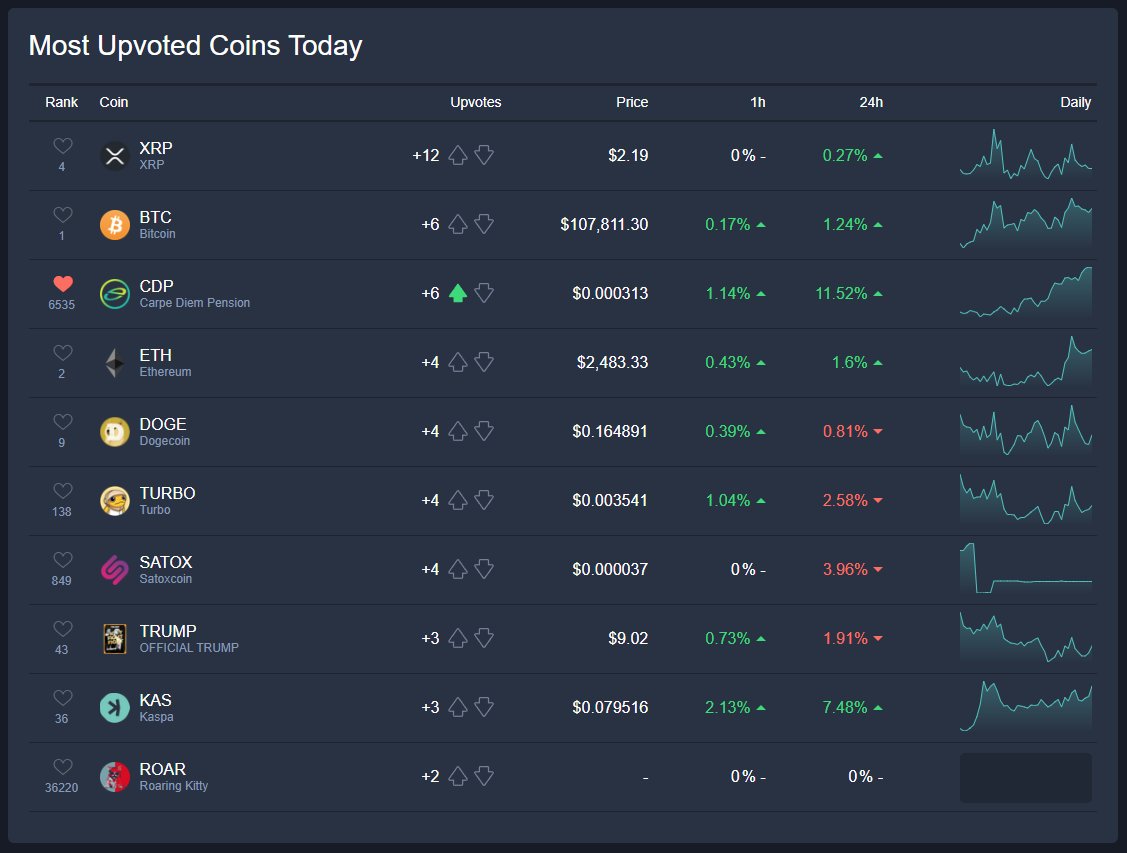The image size is (1127, 853).
Task: Open the ETH Ethereum name link
Action: pyautogui.click(x=165, y=362)
